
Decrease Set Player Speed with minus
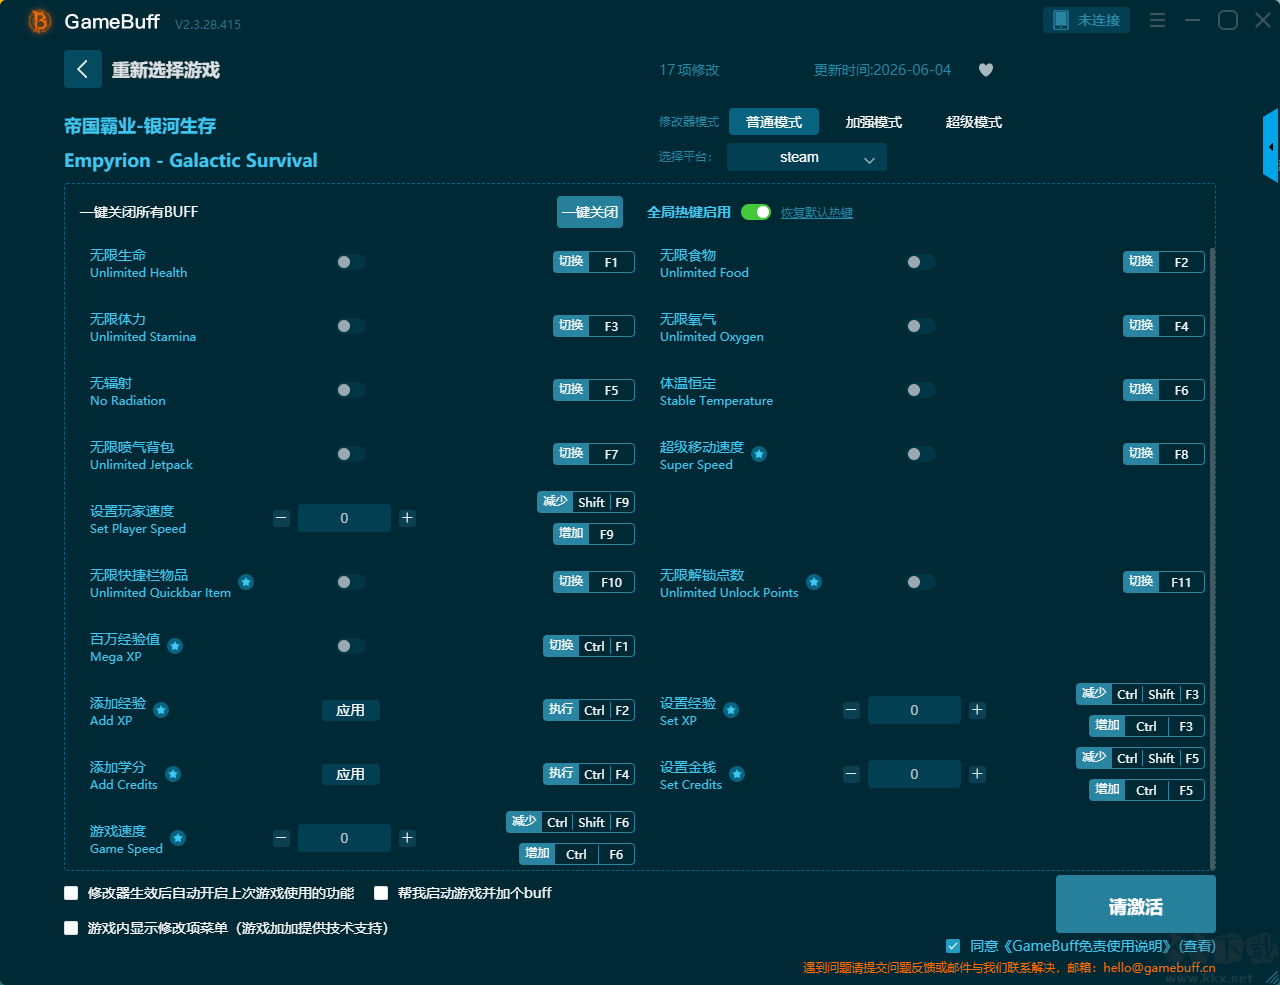pos(281,518)
